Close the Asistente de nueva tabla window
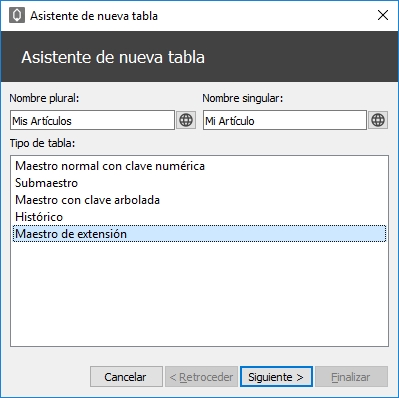 (383, 15)
